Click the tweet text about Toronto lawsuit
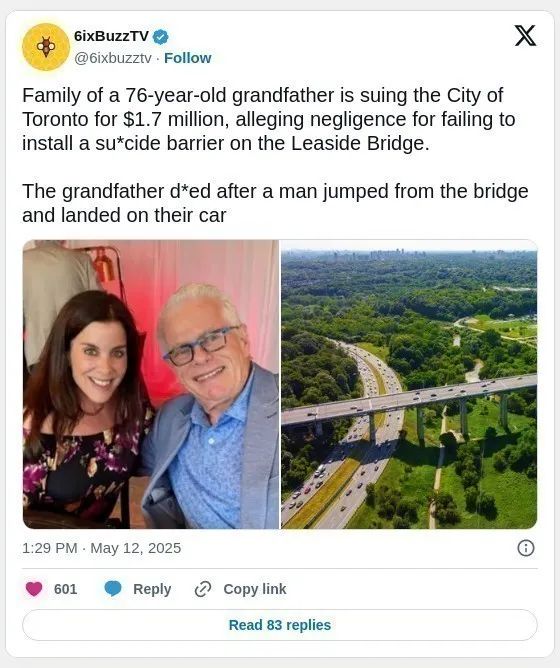The width and height of the screenshot is (560, 668). [268, 119]
